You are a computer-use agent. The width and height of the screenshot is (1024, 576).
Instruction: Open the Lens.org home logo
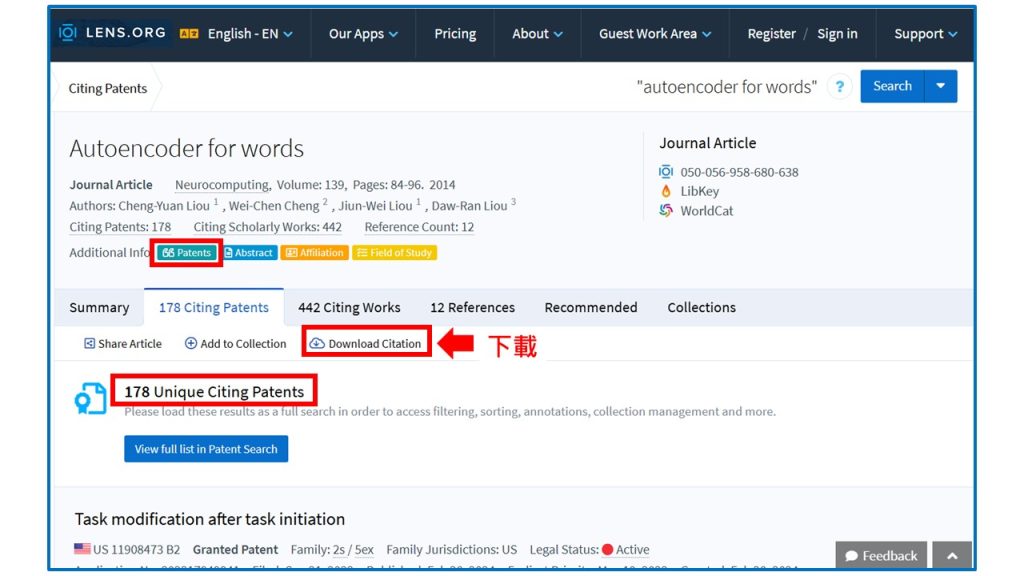point(112,33)
